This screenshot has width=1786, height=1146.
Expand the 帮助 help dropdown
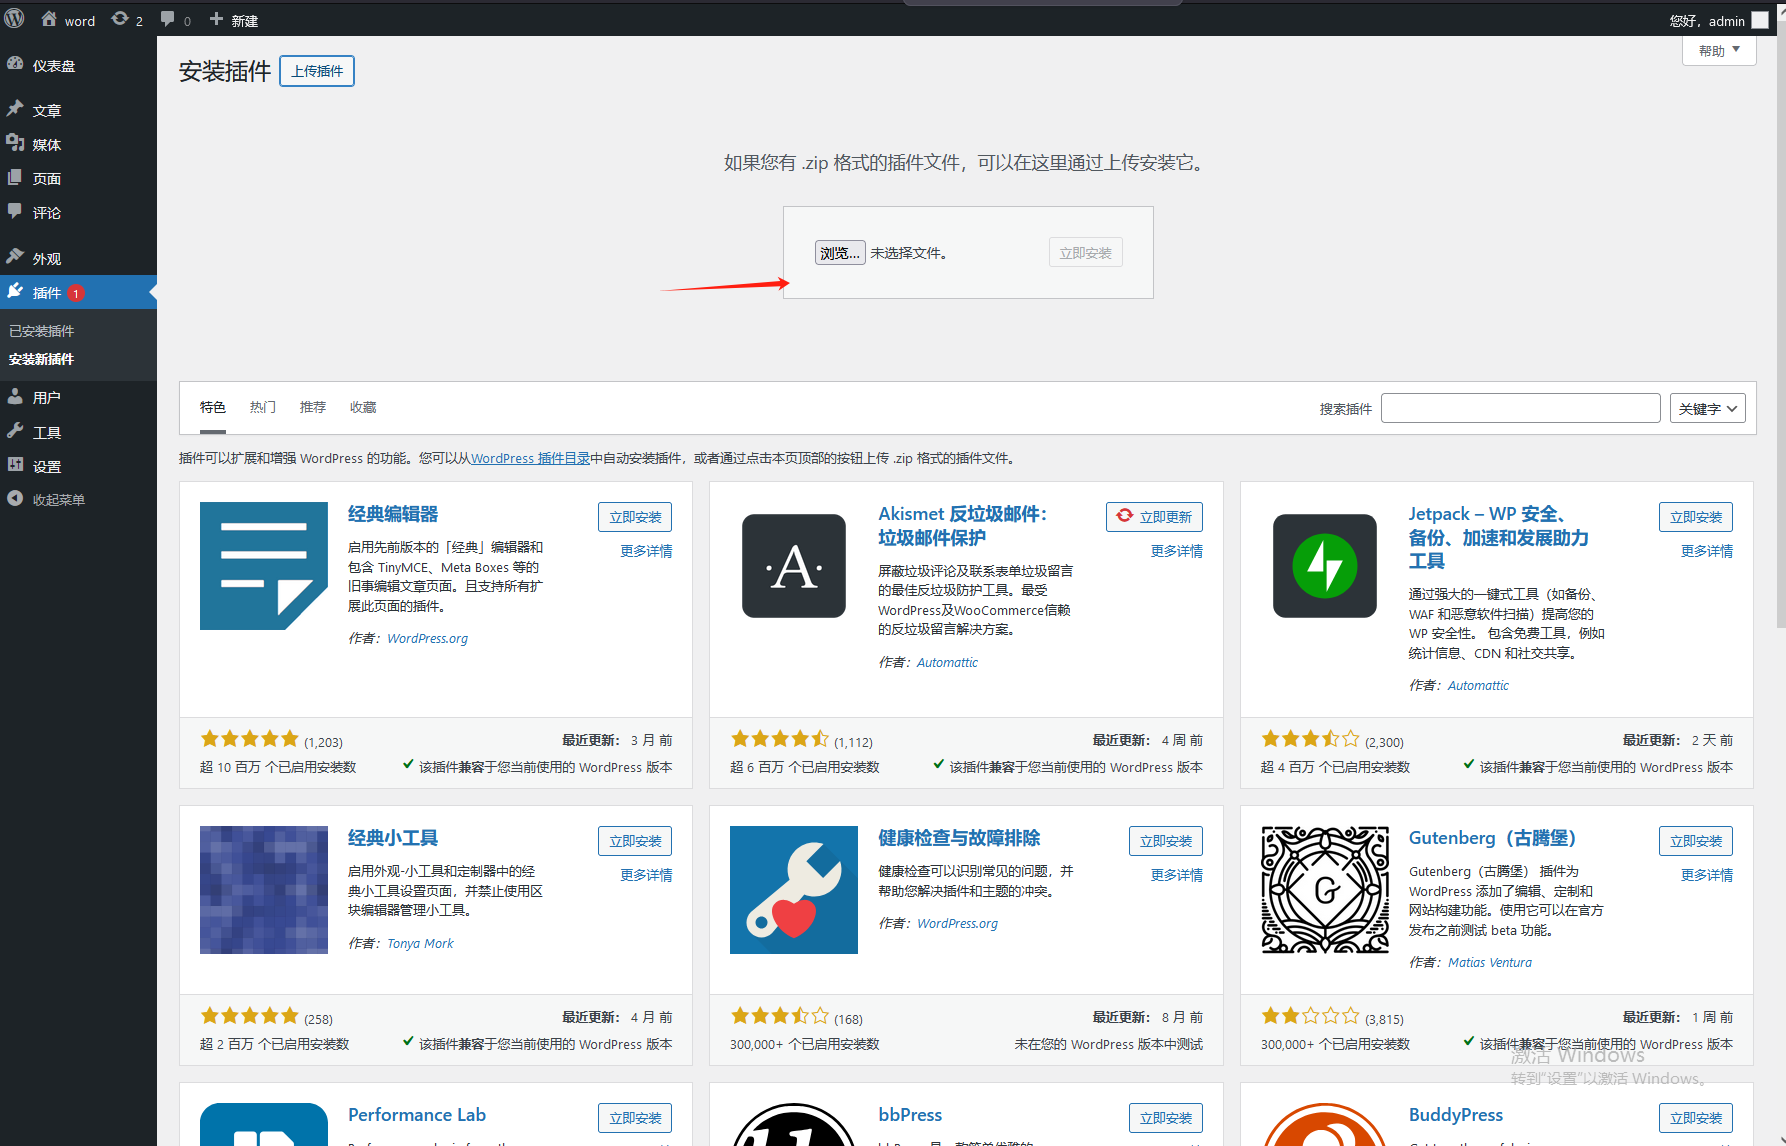point(1719,51)
